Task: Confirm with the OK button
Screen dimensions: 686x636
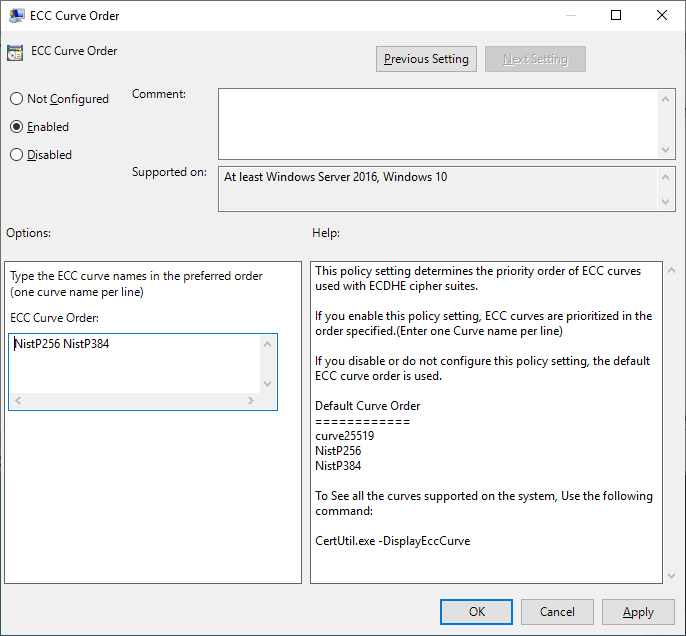Action: (476, 612)
